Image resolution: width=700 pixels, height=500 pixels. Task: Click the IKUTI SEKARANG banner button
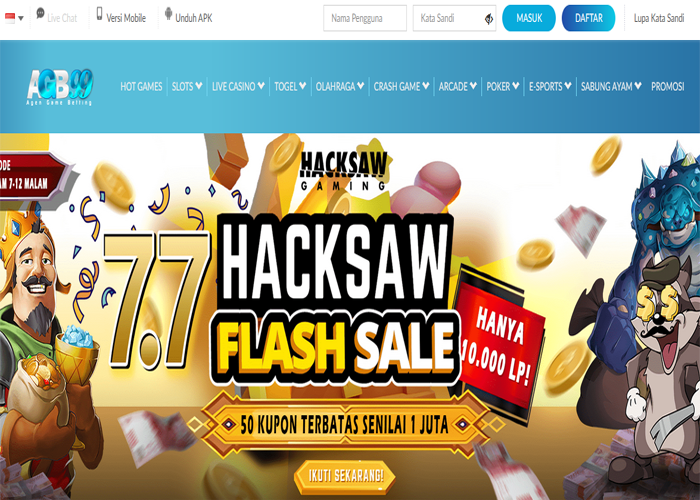[x=345, y=476]
